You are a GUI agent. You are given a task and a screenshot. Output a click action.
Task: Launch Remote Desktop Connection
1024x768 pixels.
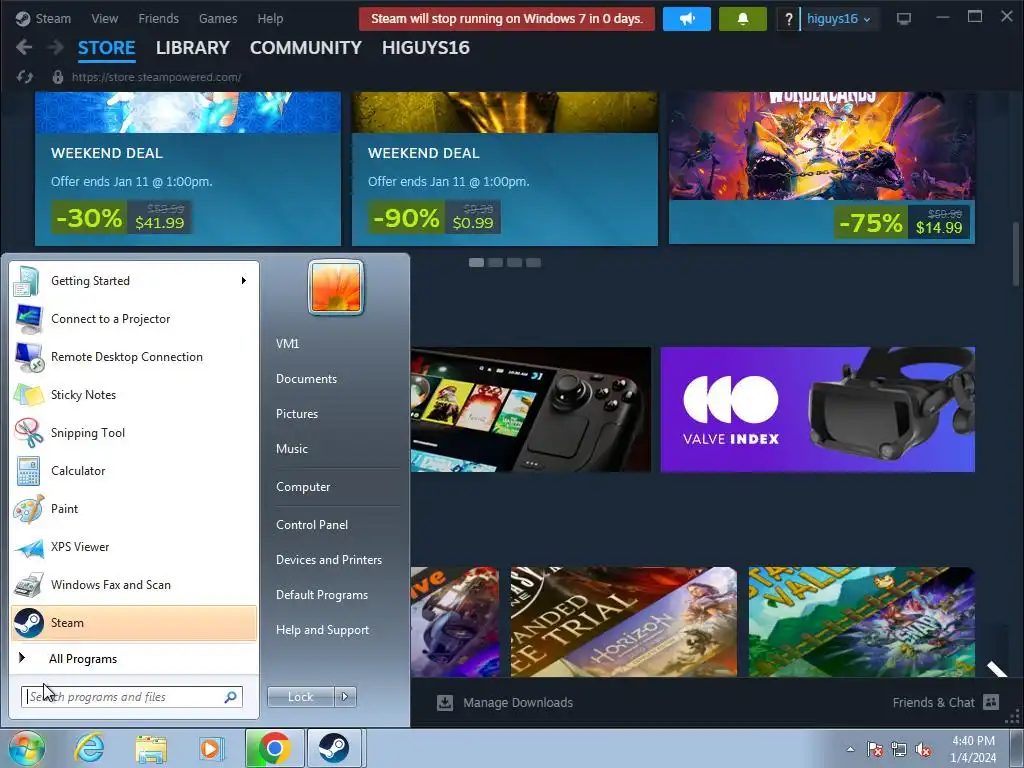pyautogui.click(x=134, y=357)
